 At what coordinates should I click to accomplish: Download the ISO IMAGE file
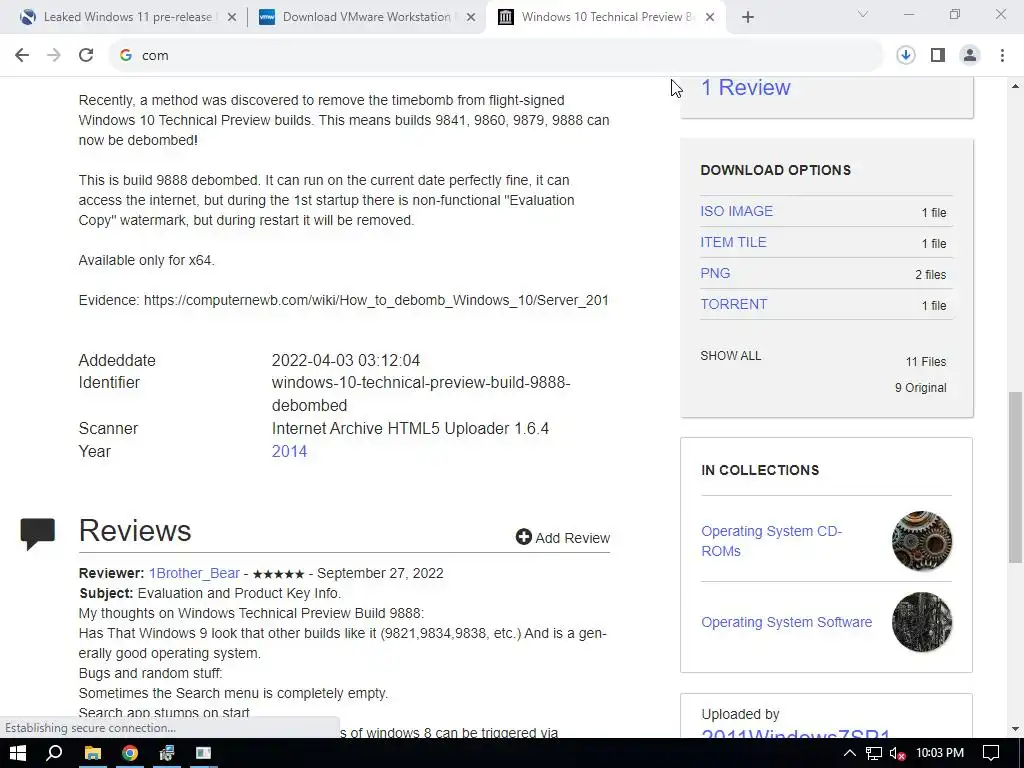coord(737,211)
